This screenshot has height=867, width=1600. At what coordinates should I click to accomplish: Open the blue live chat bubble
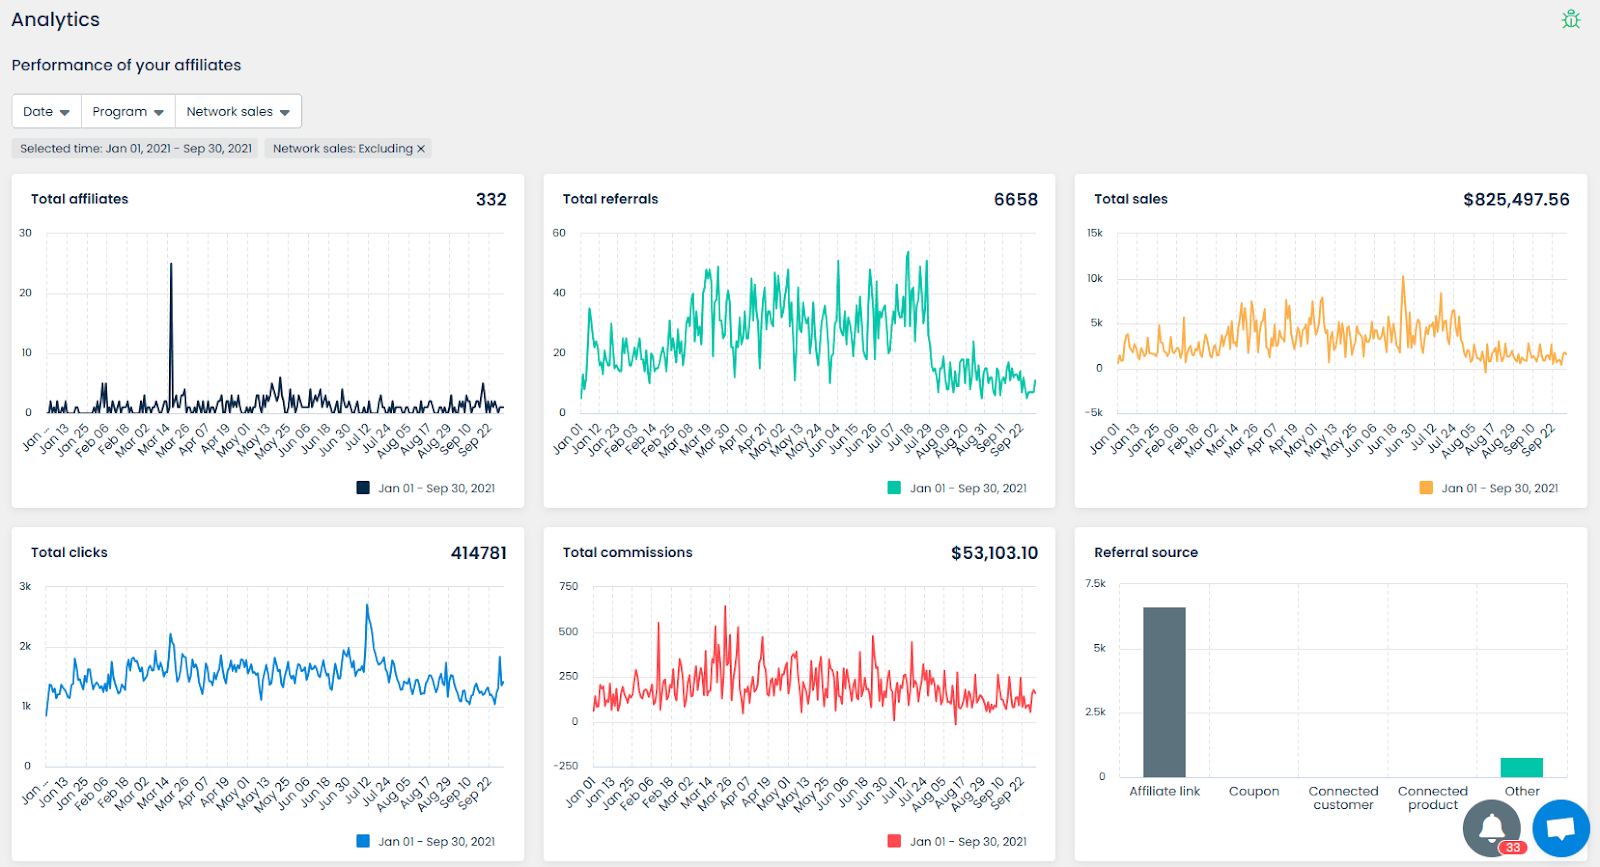coord(1561,828)
